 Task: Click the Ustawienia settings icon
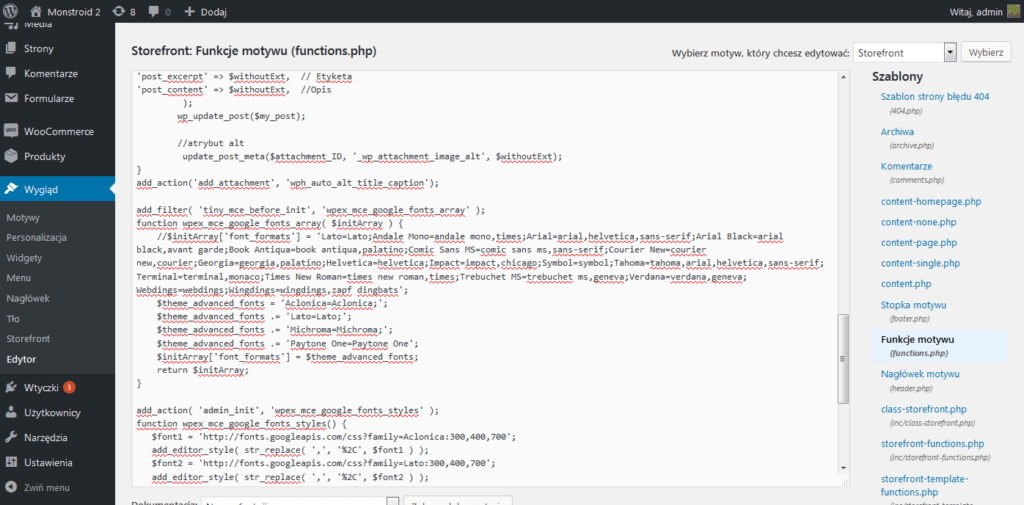(x=10, y=463)
